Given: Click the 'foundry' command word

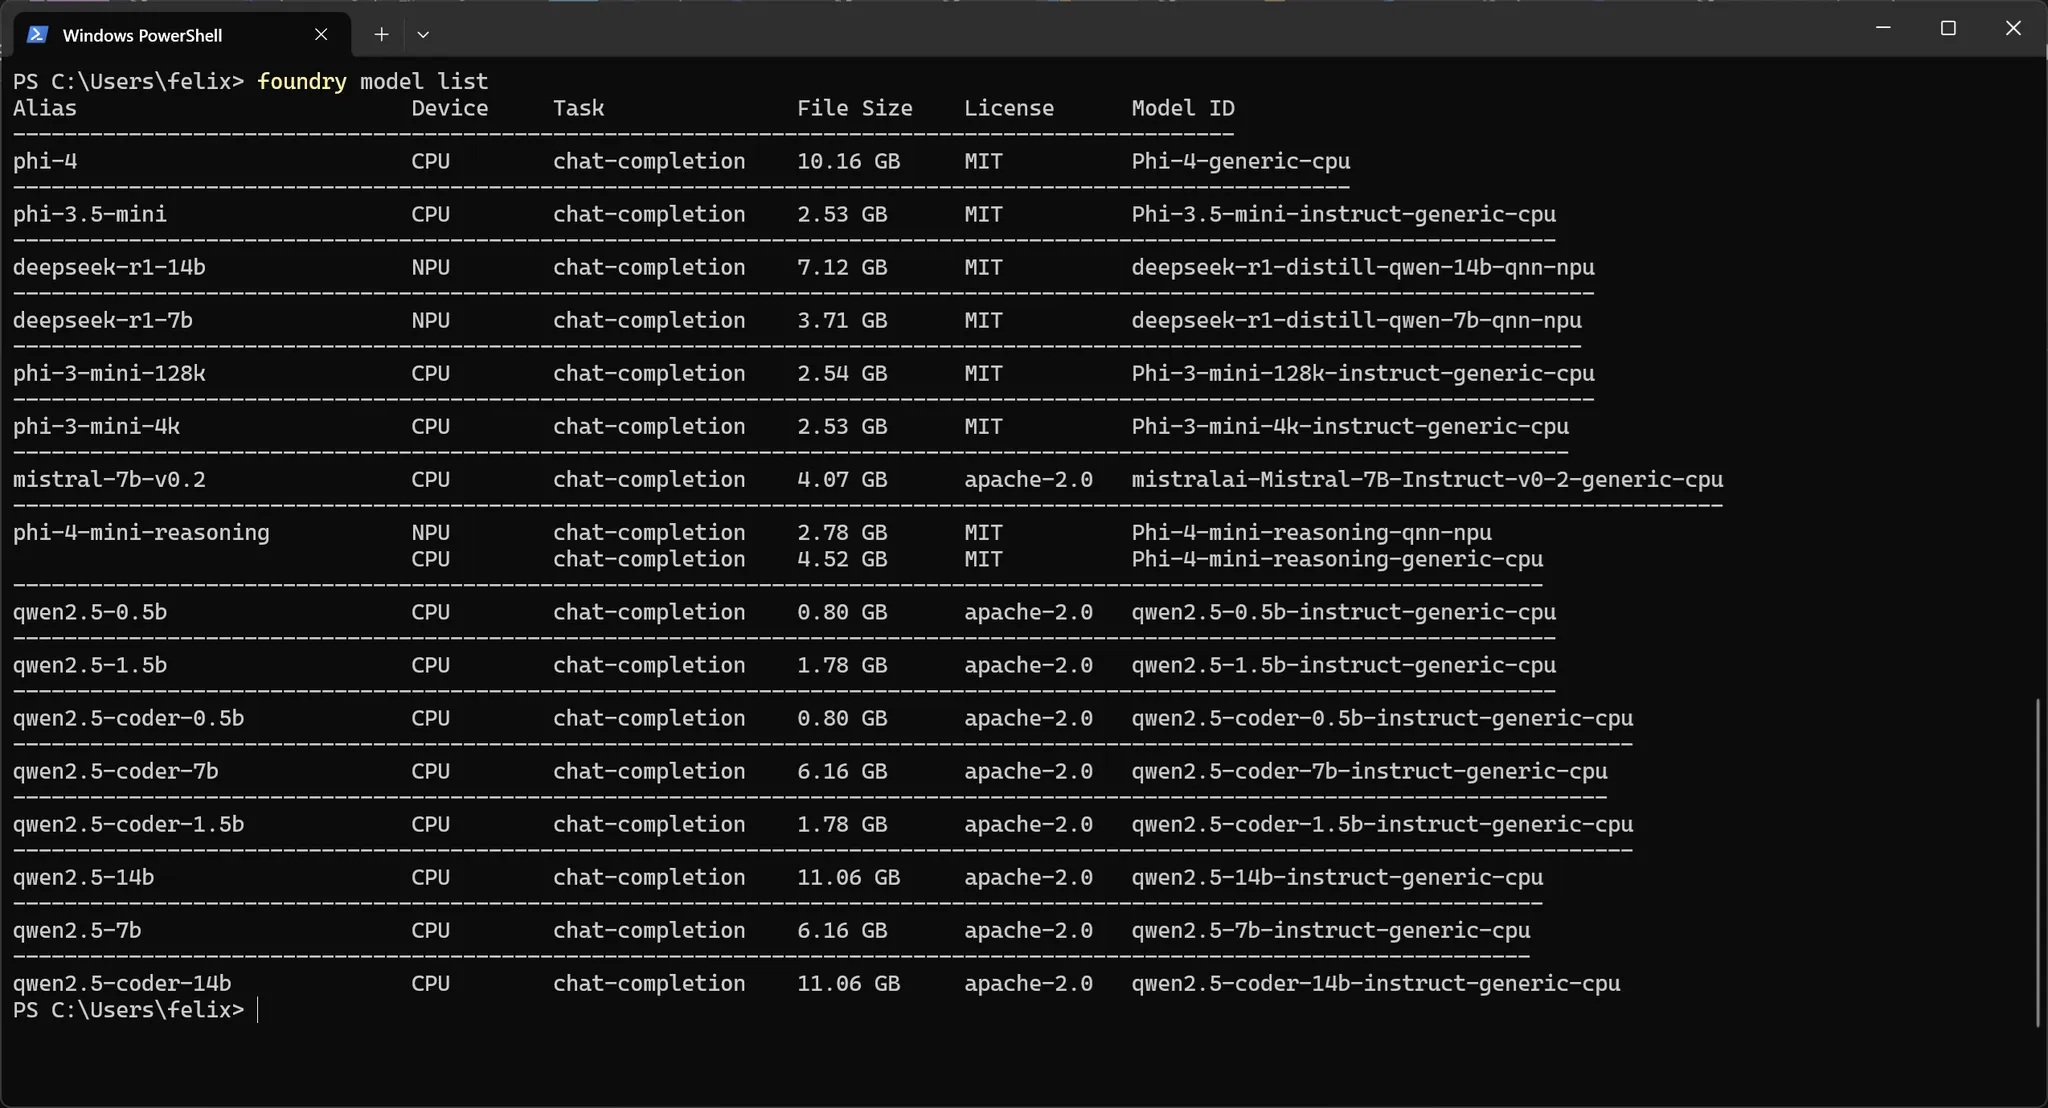Looking at the screenshot, I should pos(302,82).
